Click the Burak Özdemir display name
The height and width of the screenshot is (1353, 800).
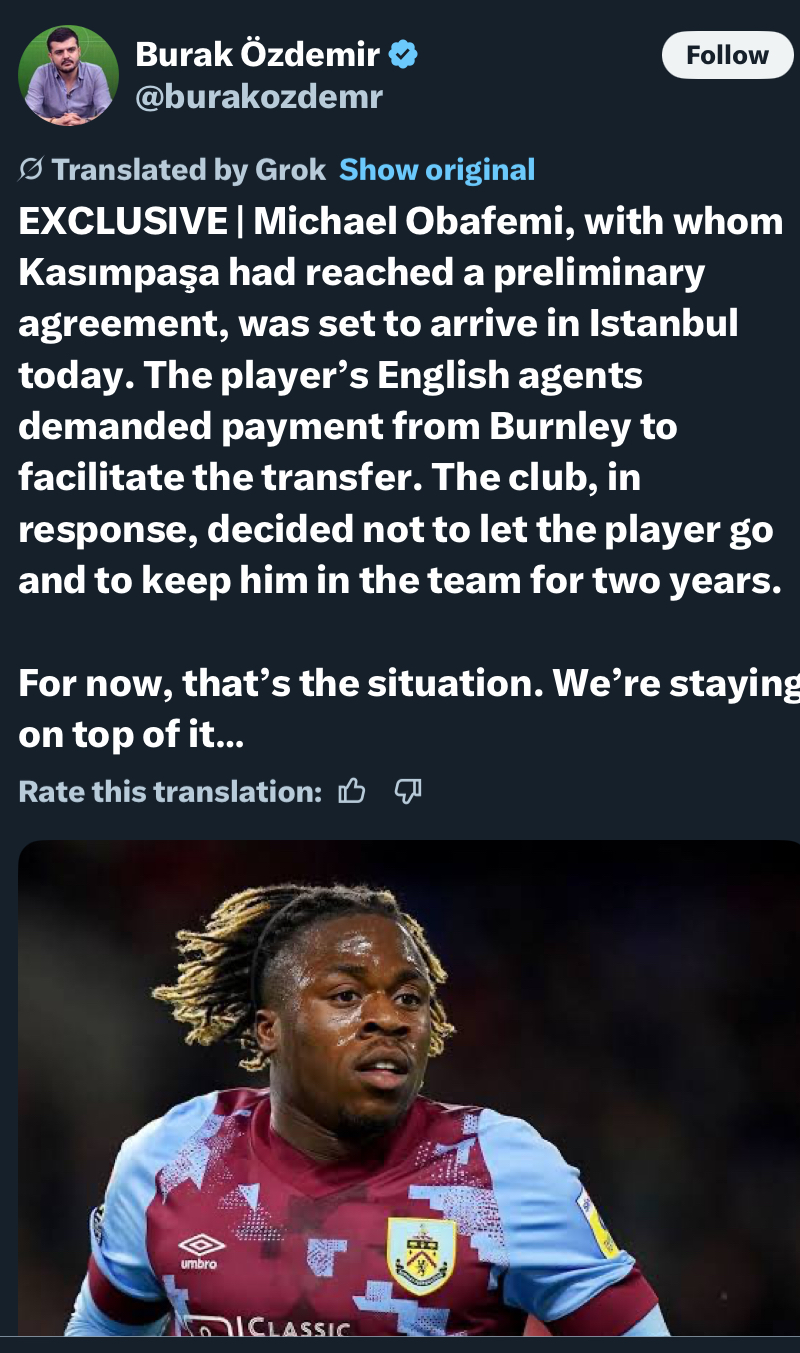tap(257, 55)
